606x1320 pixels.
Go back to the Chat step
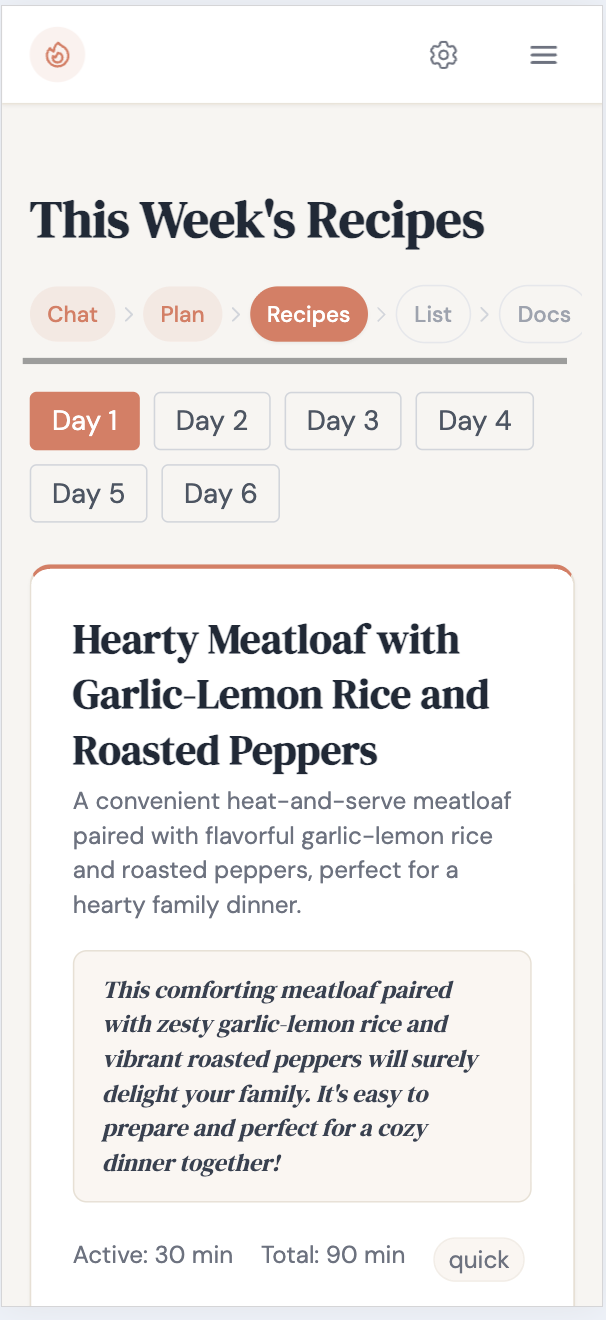72,314
